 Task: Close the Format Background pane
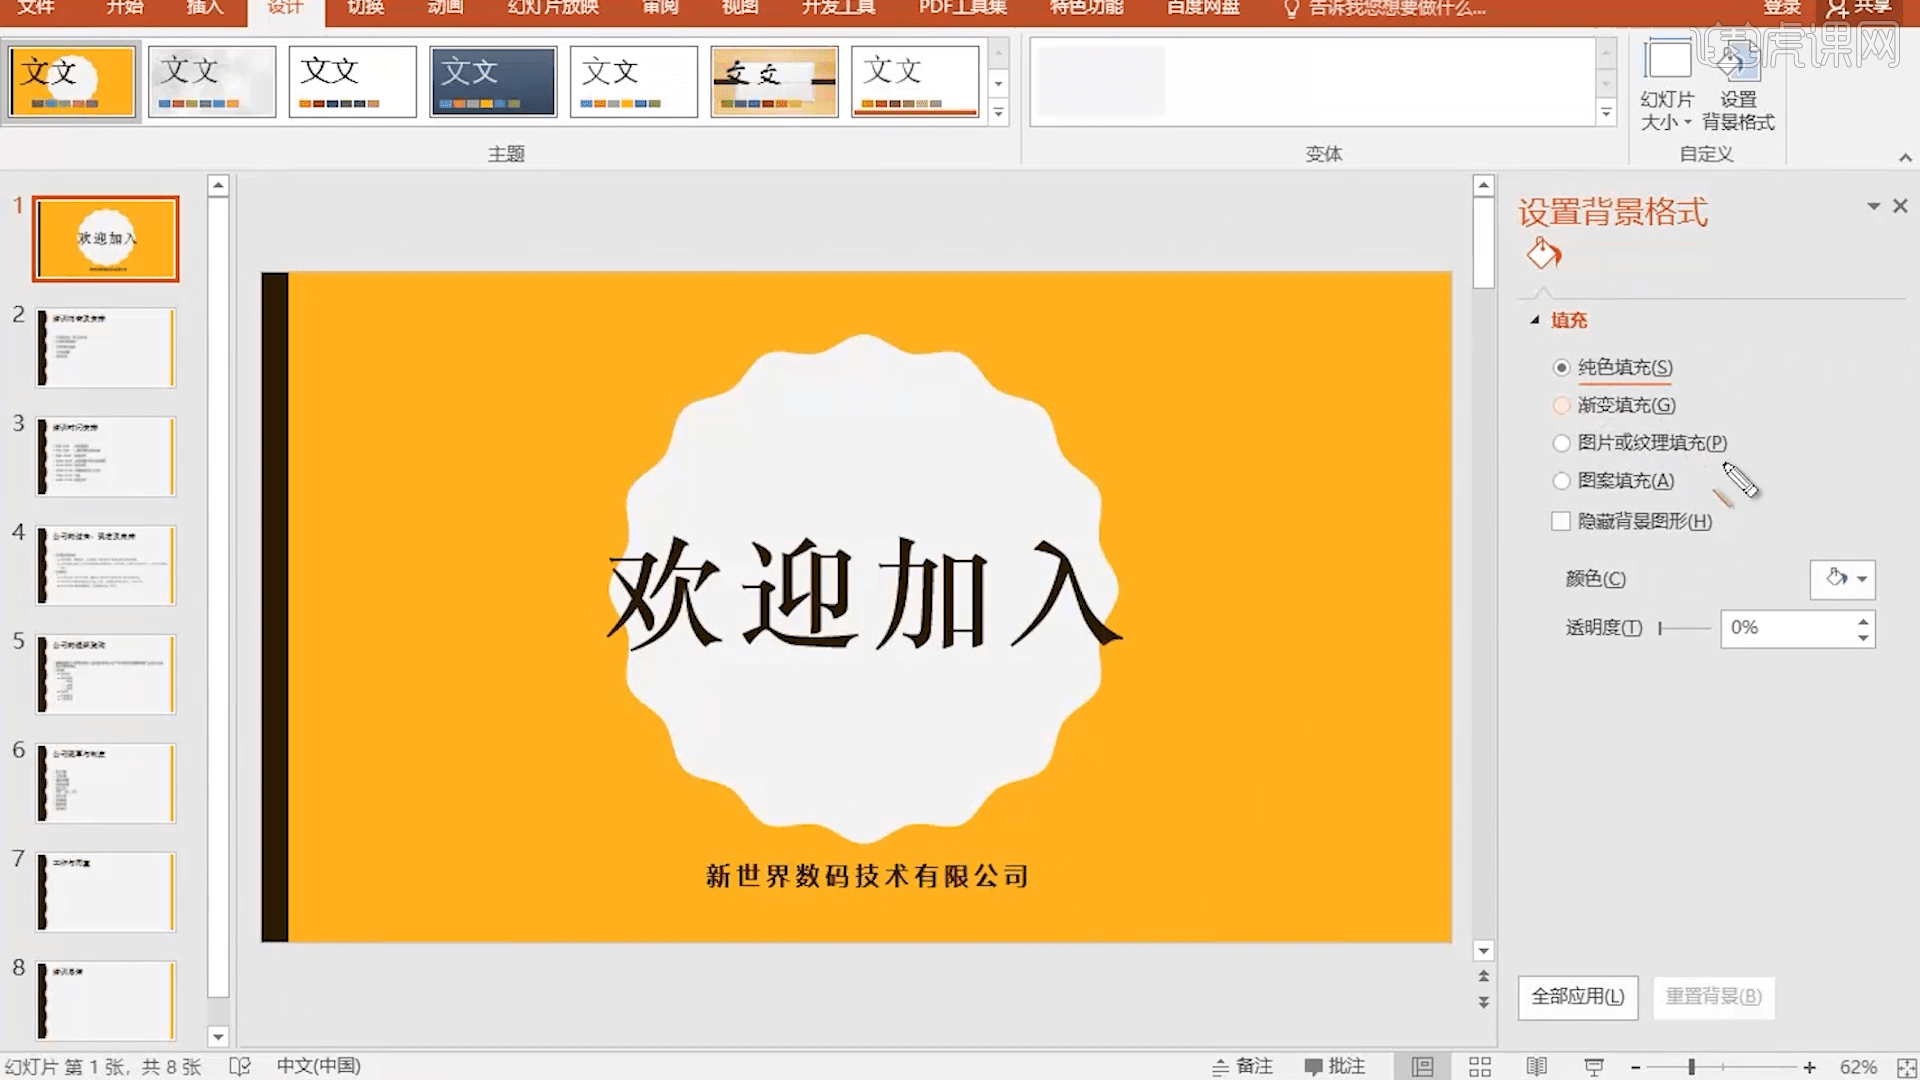(x=1900, y=206)
